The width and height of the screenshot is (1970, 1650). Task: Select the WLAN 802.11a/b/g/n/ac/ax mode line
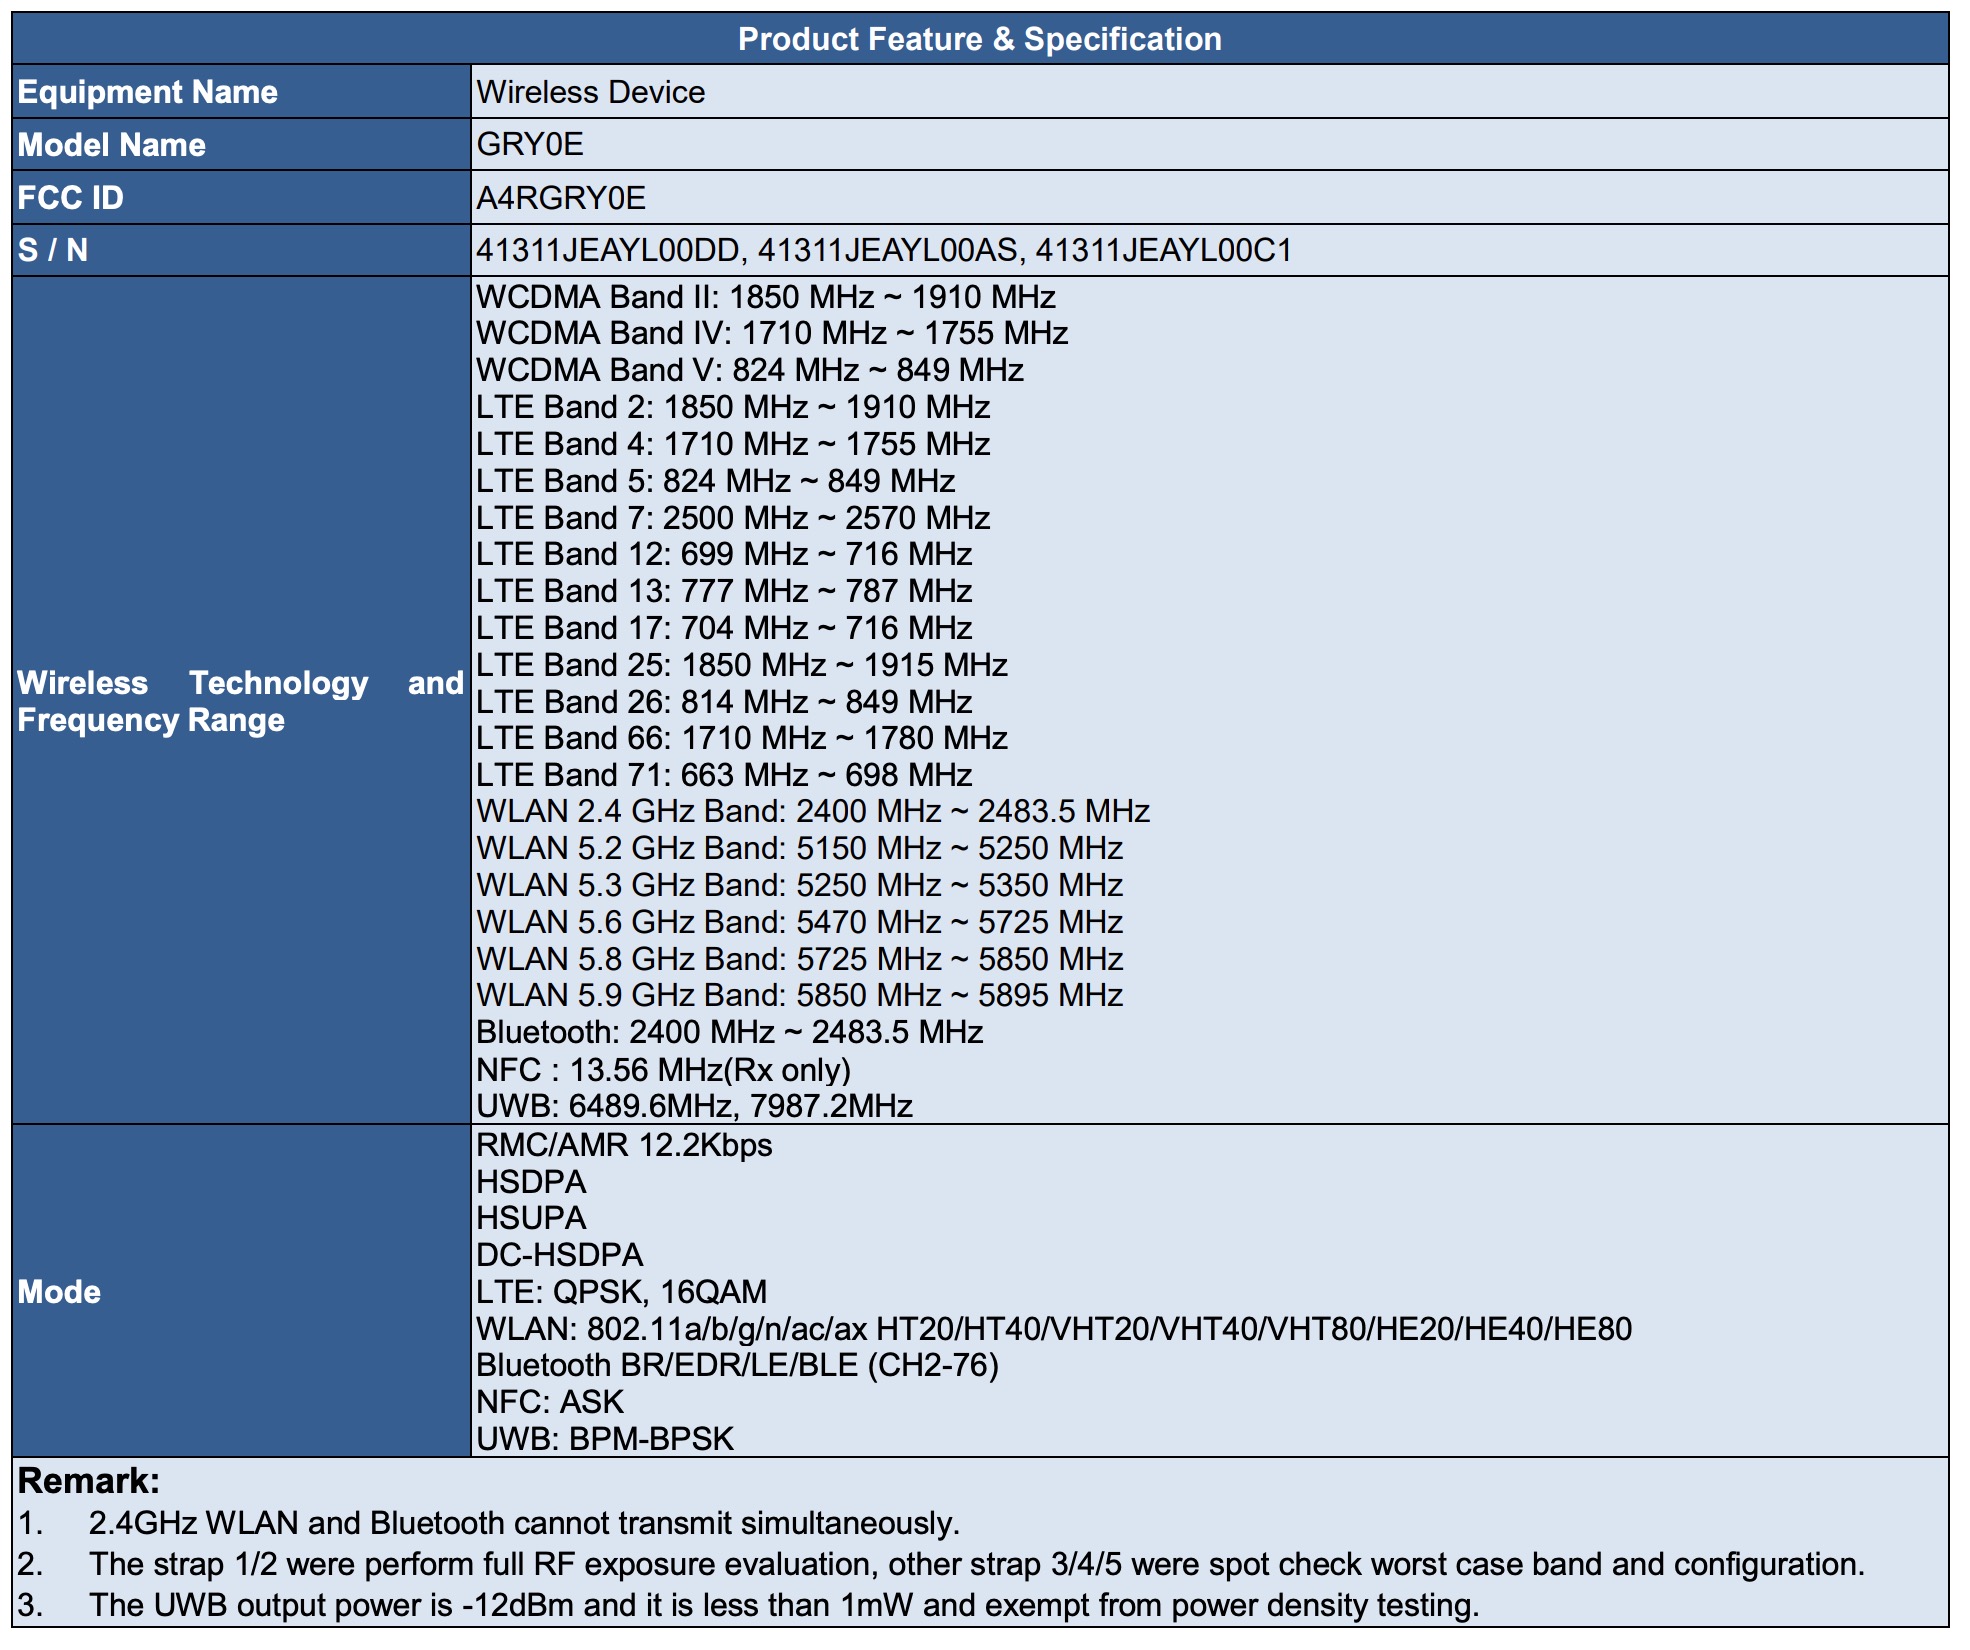pos(1054,1329)
